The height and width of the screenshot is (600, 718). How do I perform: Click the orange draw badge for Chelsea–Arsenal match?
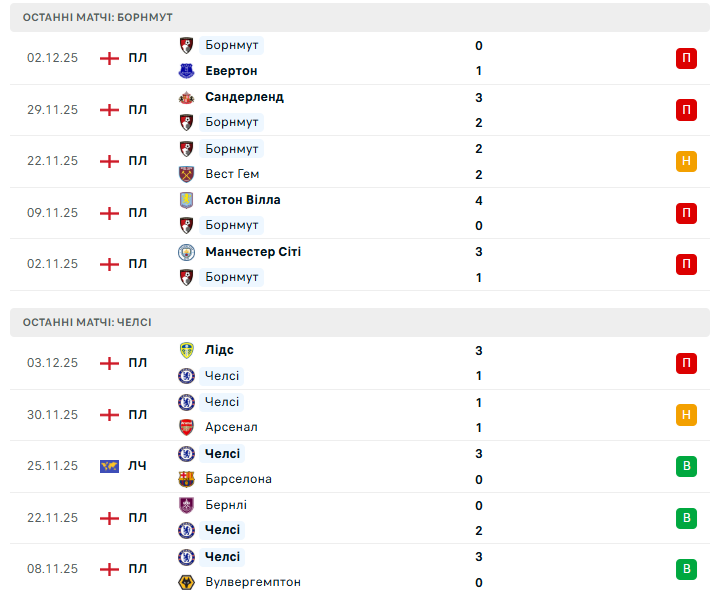pos(686,414)
